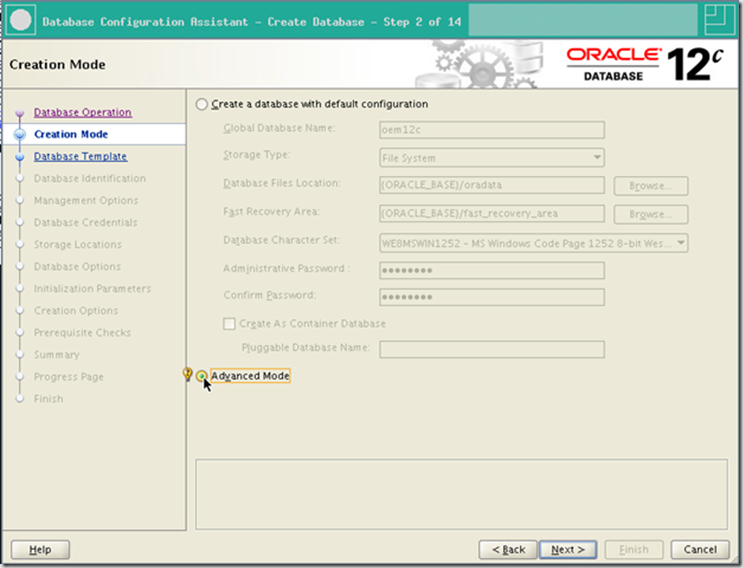Click the Database Options step
This screenshot has width=743, height=568.
[77, 267]
